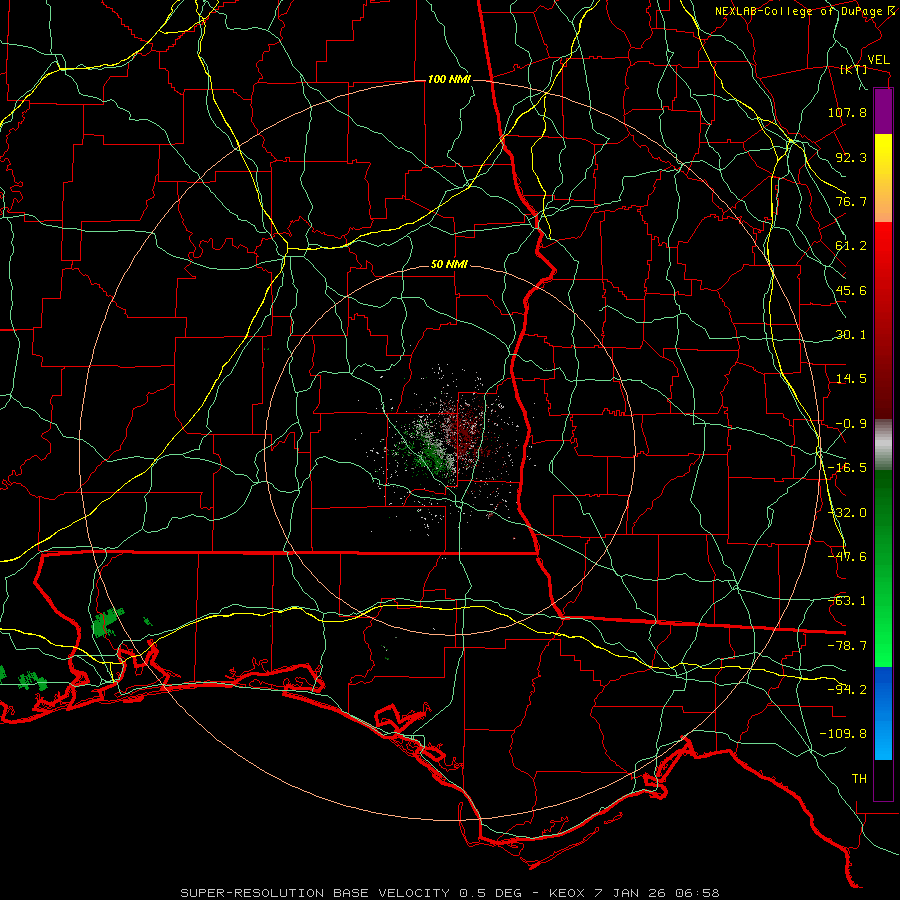This screenshot has width=900, height=900.
Task: Click the -63.1 velocity scale value
Action: point(847,601)
